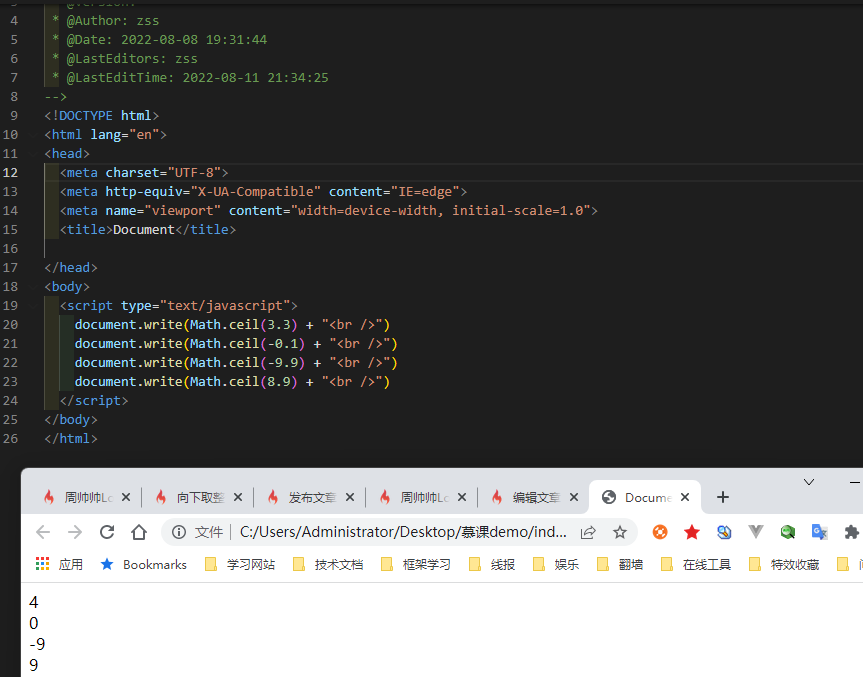Click the X-UA-Compatible meta line
Image resolution: width=863 pixels, height=677 pixels.
click(263, 192)
